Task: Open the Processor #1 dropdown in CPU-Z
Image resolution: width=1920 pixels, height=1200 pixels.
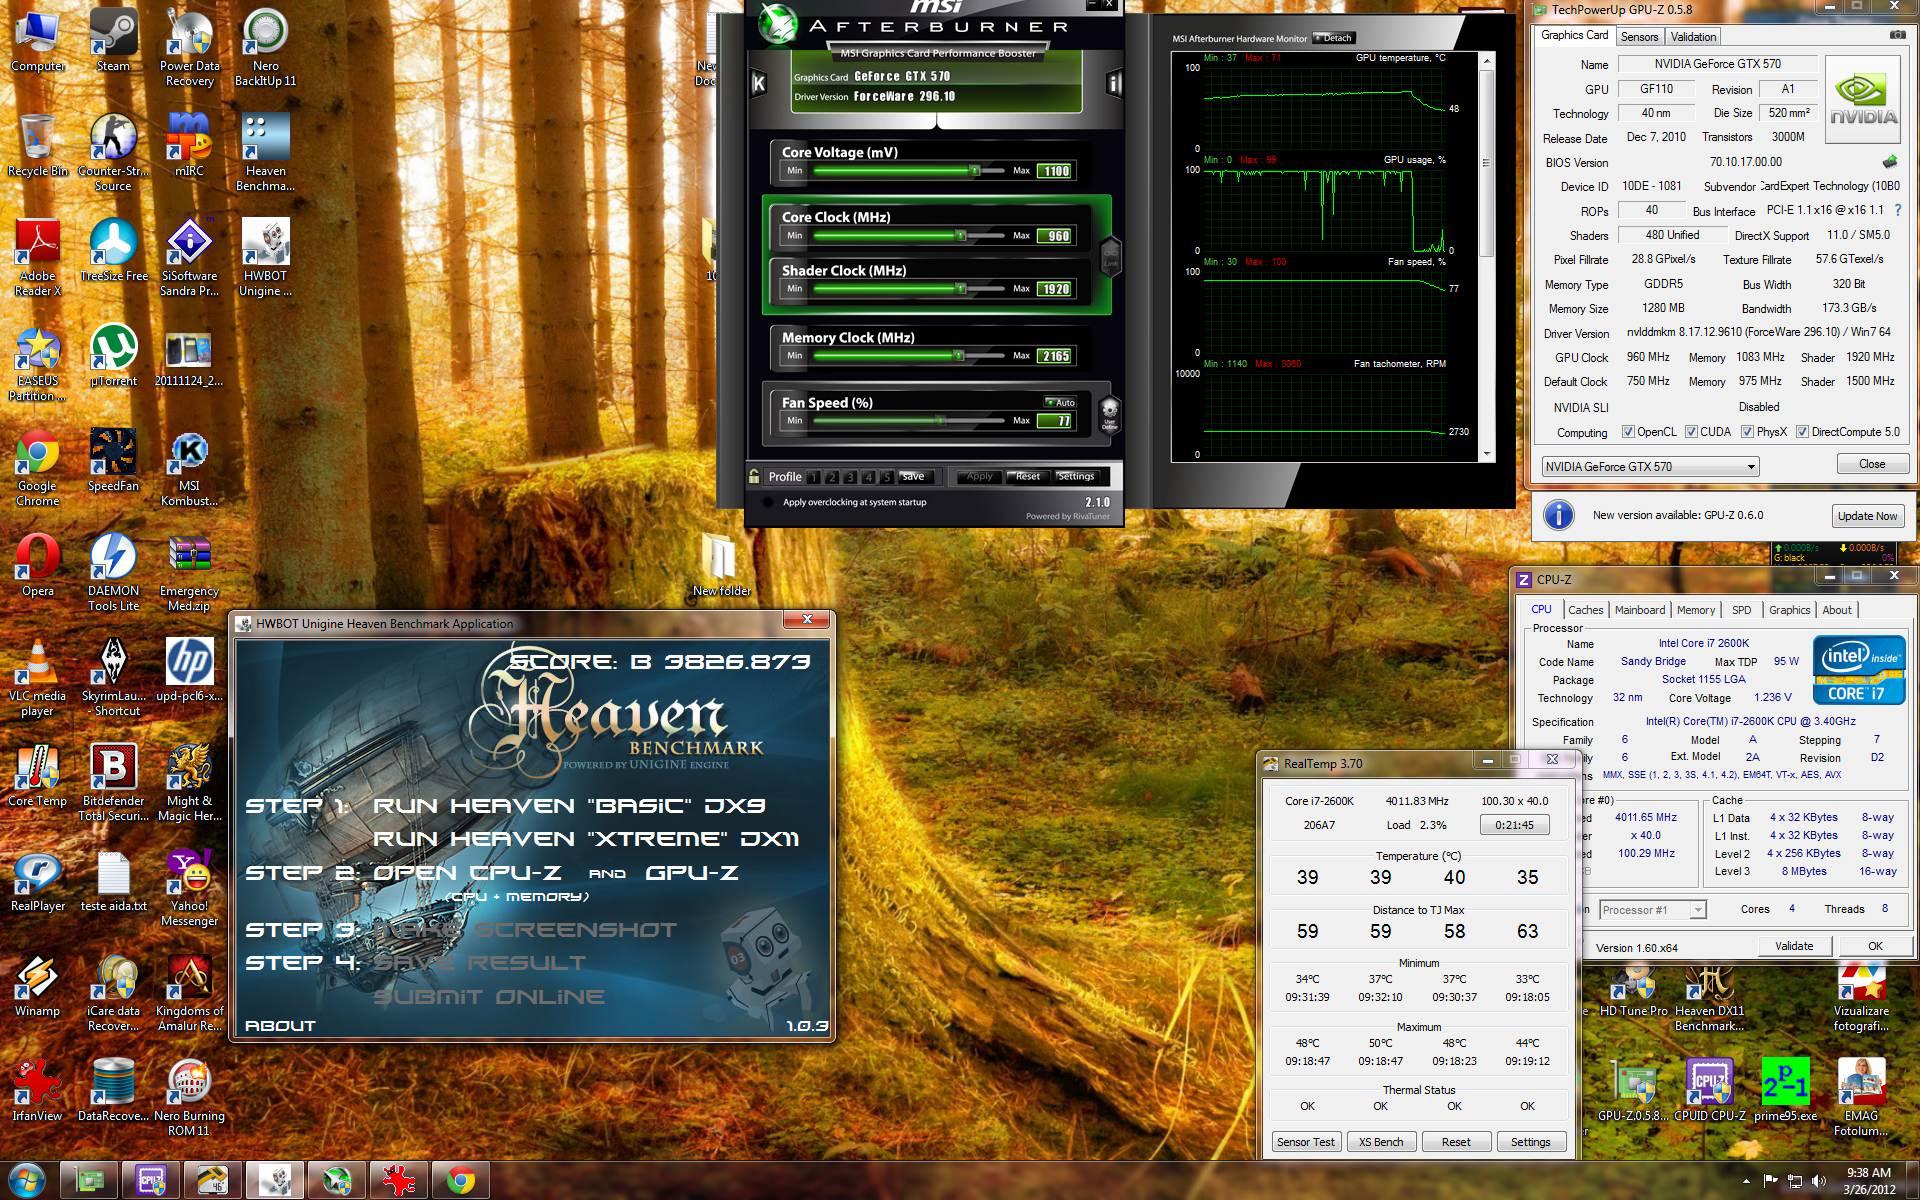Action: pyautogui.click(x=1652, y=909)
